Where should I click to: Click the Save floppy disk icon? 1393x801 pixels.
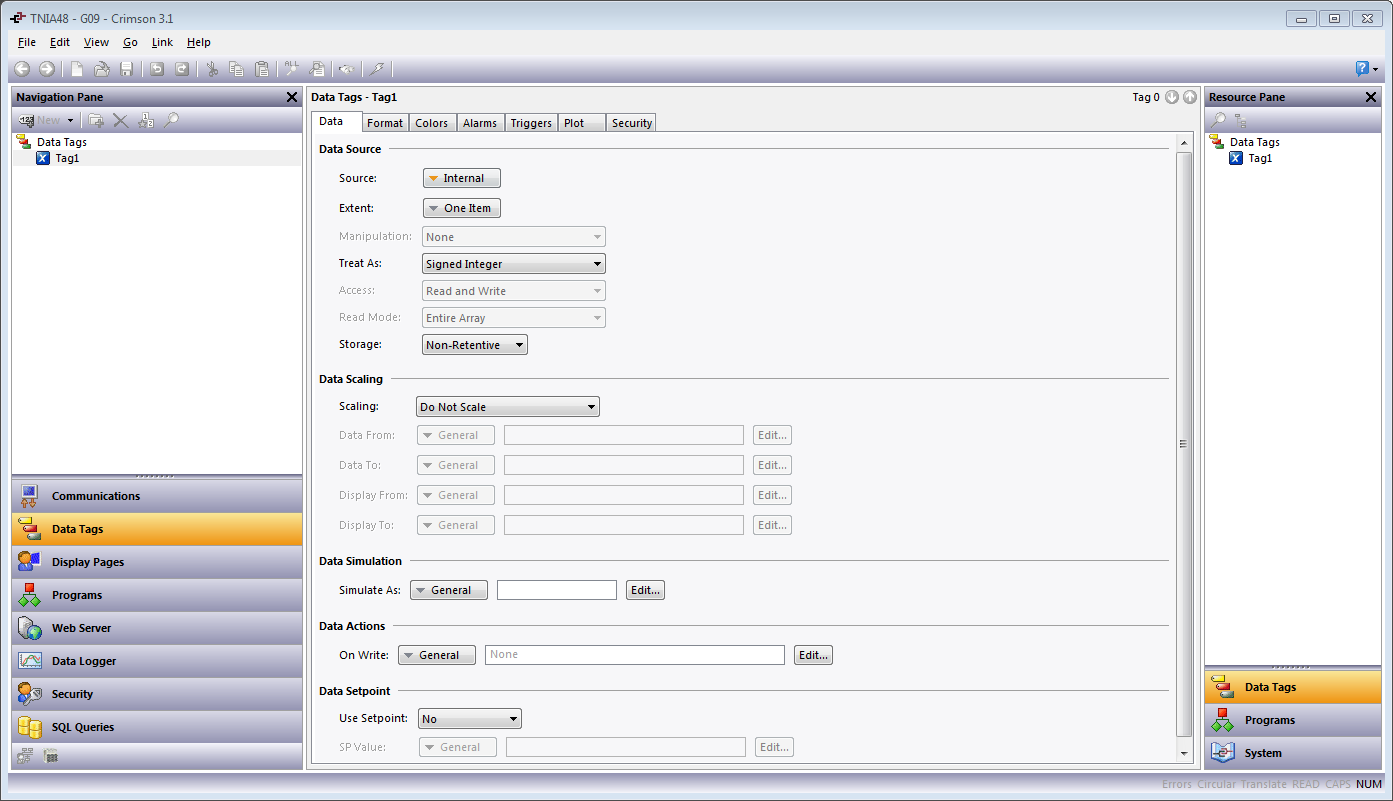pyautogui.click(x=126, y=69)
